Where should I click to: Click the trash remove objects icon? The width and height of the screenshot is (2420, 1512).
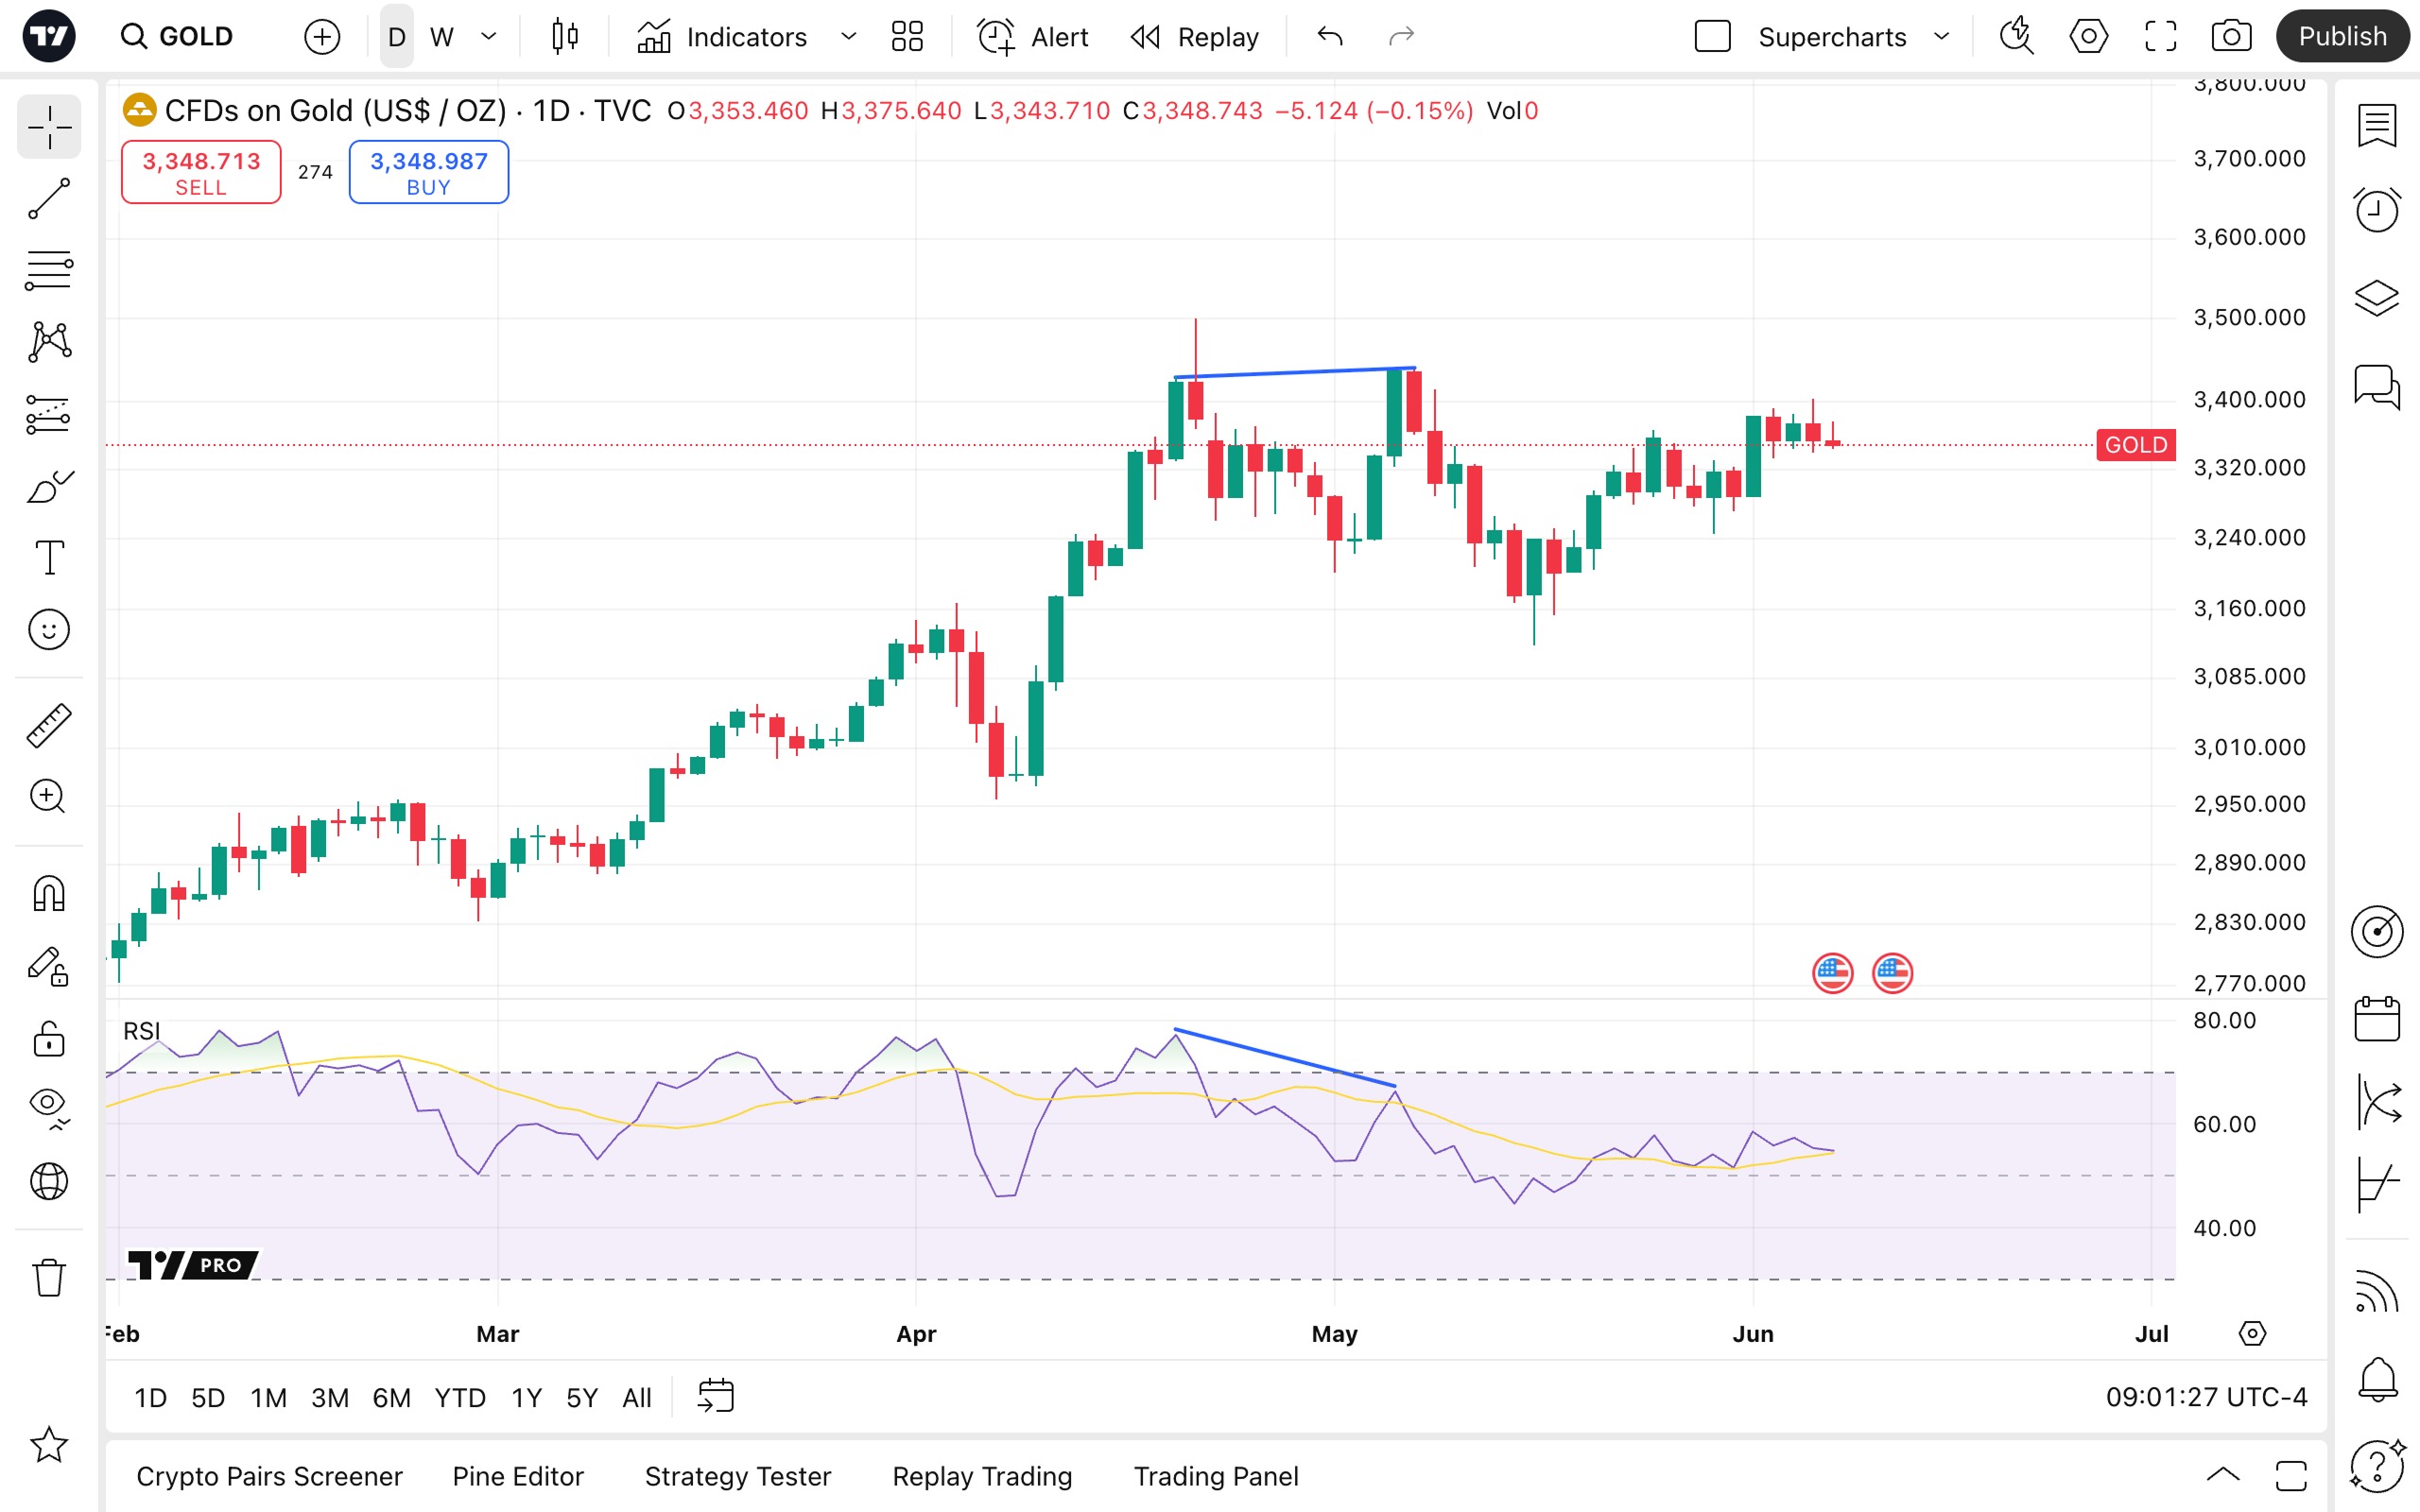click(48, 1277)
